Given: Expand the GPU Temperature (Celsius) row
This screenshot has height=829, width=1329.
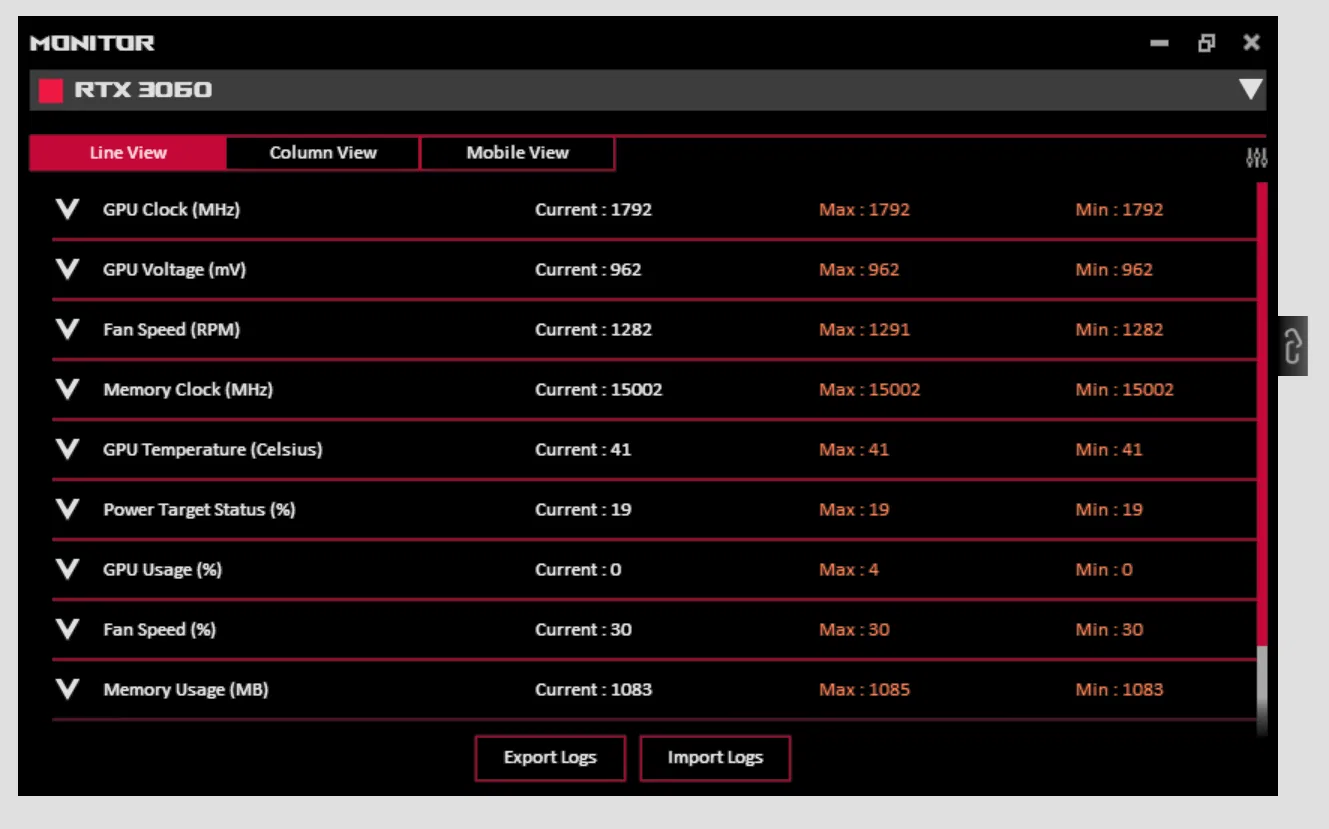Looking at the screenshot, I should pos(67,449).
